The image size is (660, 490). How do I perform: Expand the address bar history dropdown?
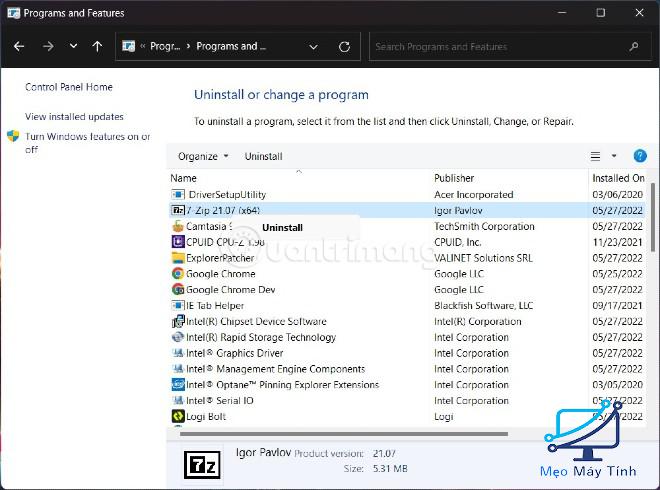click(313, 47)
